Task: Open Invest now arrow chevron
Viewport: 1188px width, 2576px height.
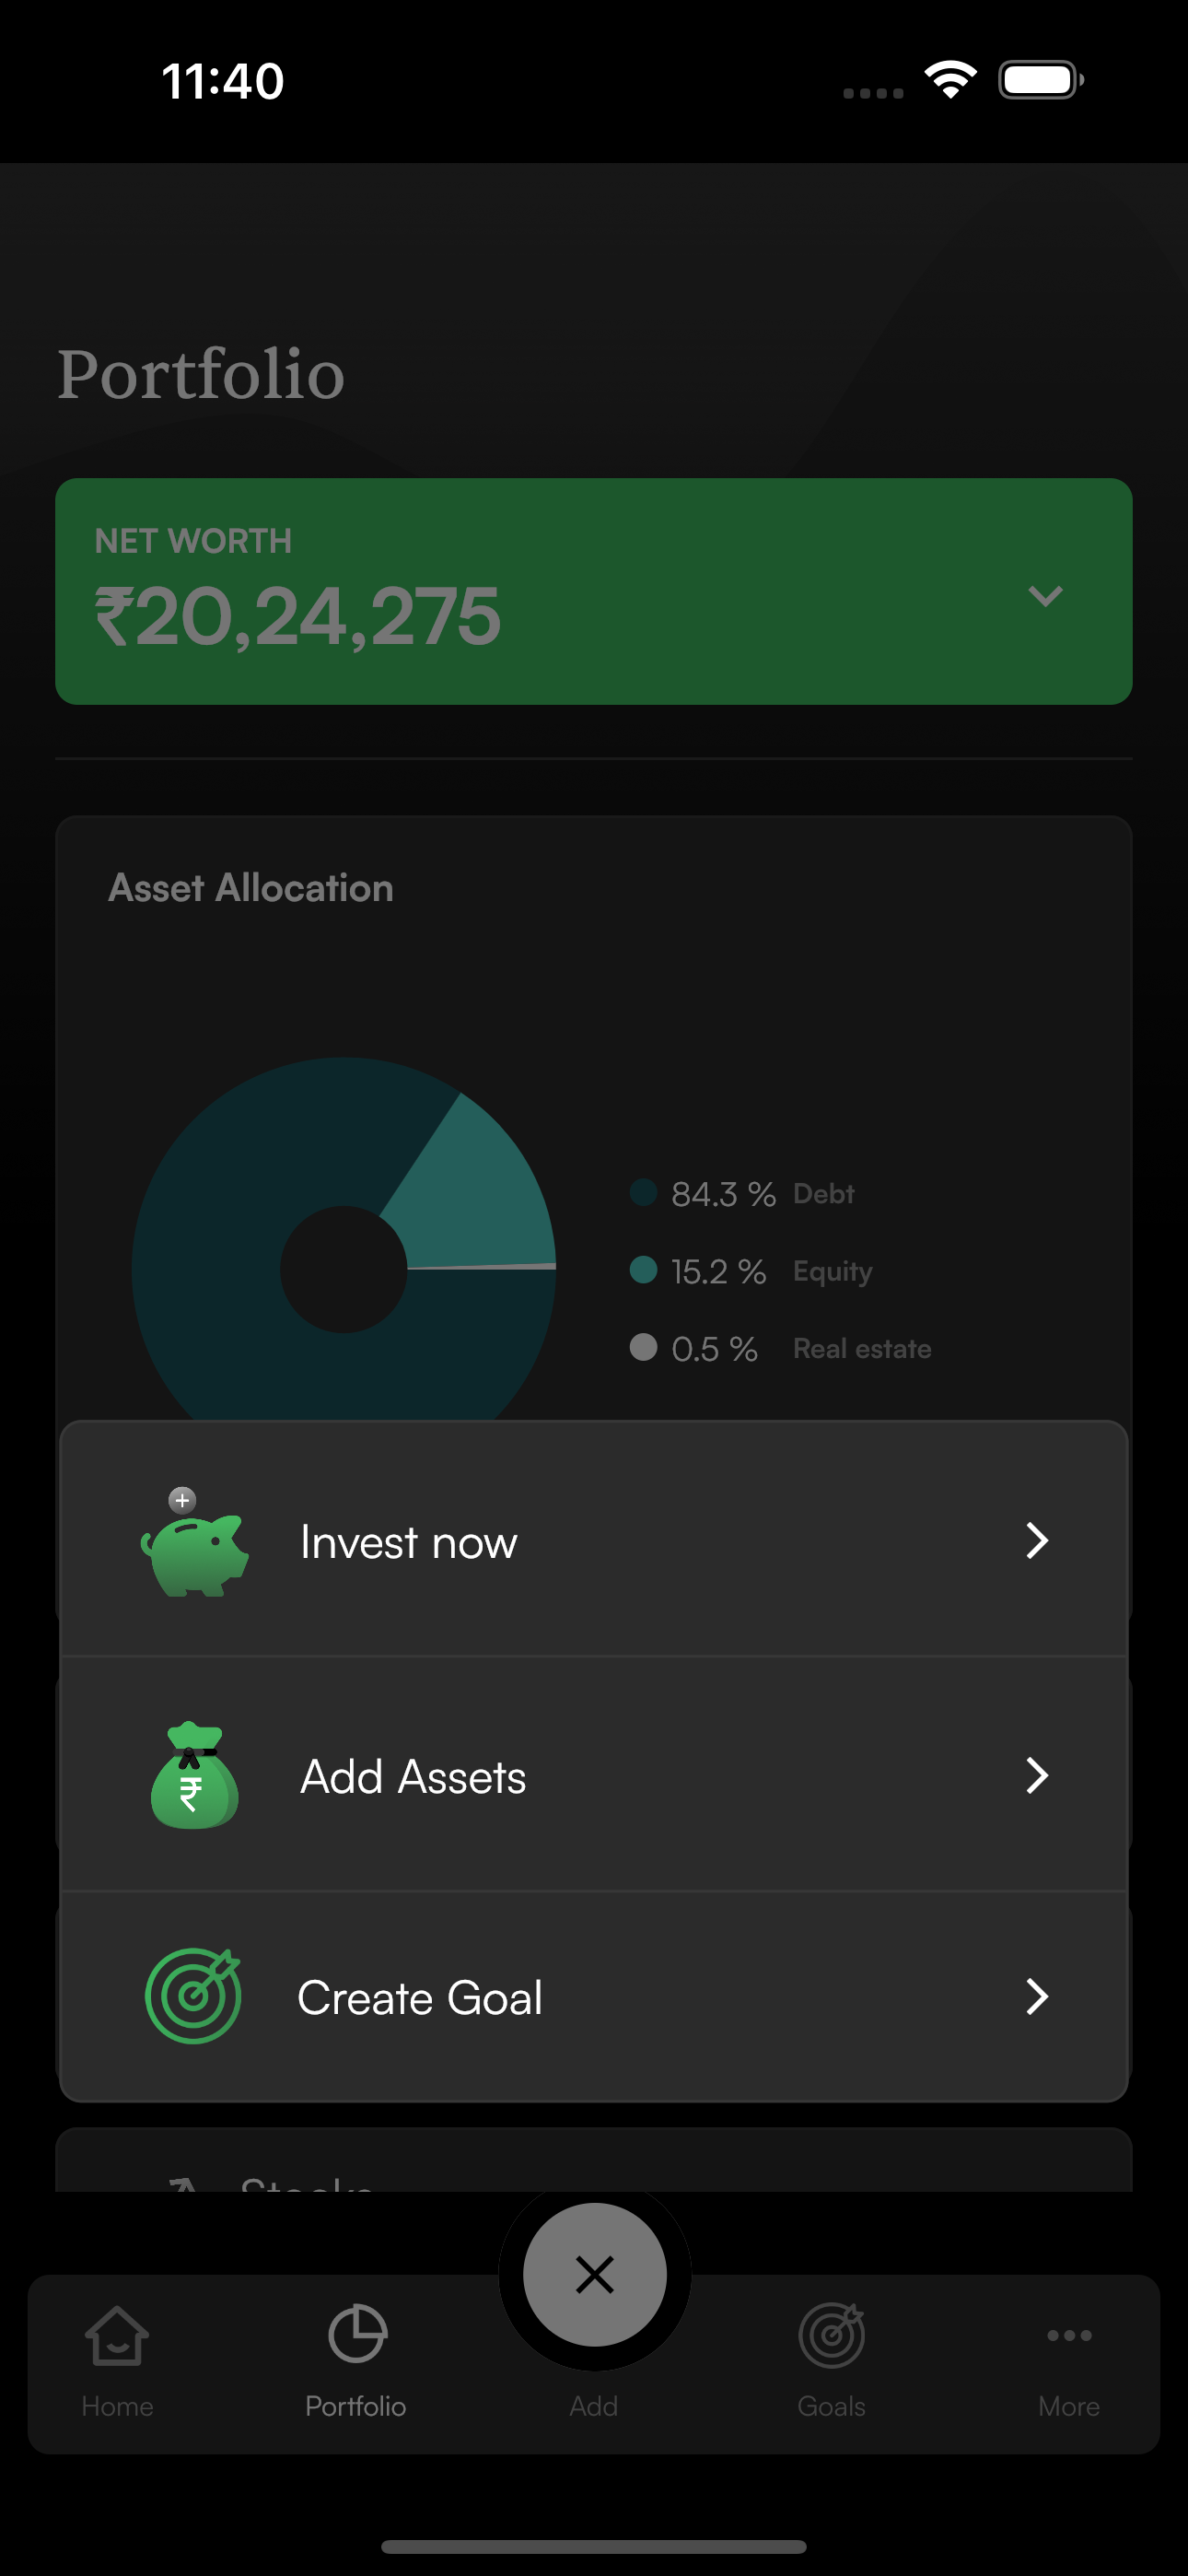Action: pyautogui.click(x=1037, y=1541)
